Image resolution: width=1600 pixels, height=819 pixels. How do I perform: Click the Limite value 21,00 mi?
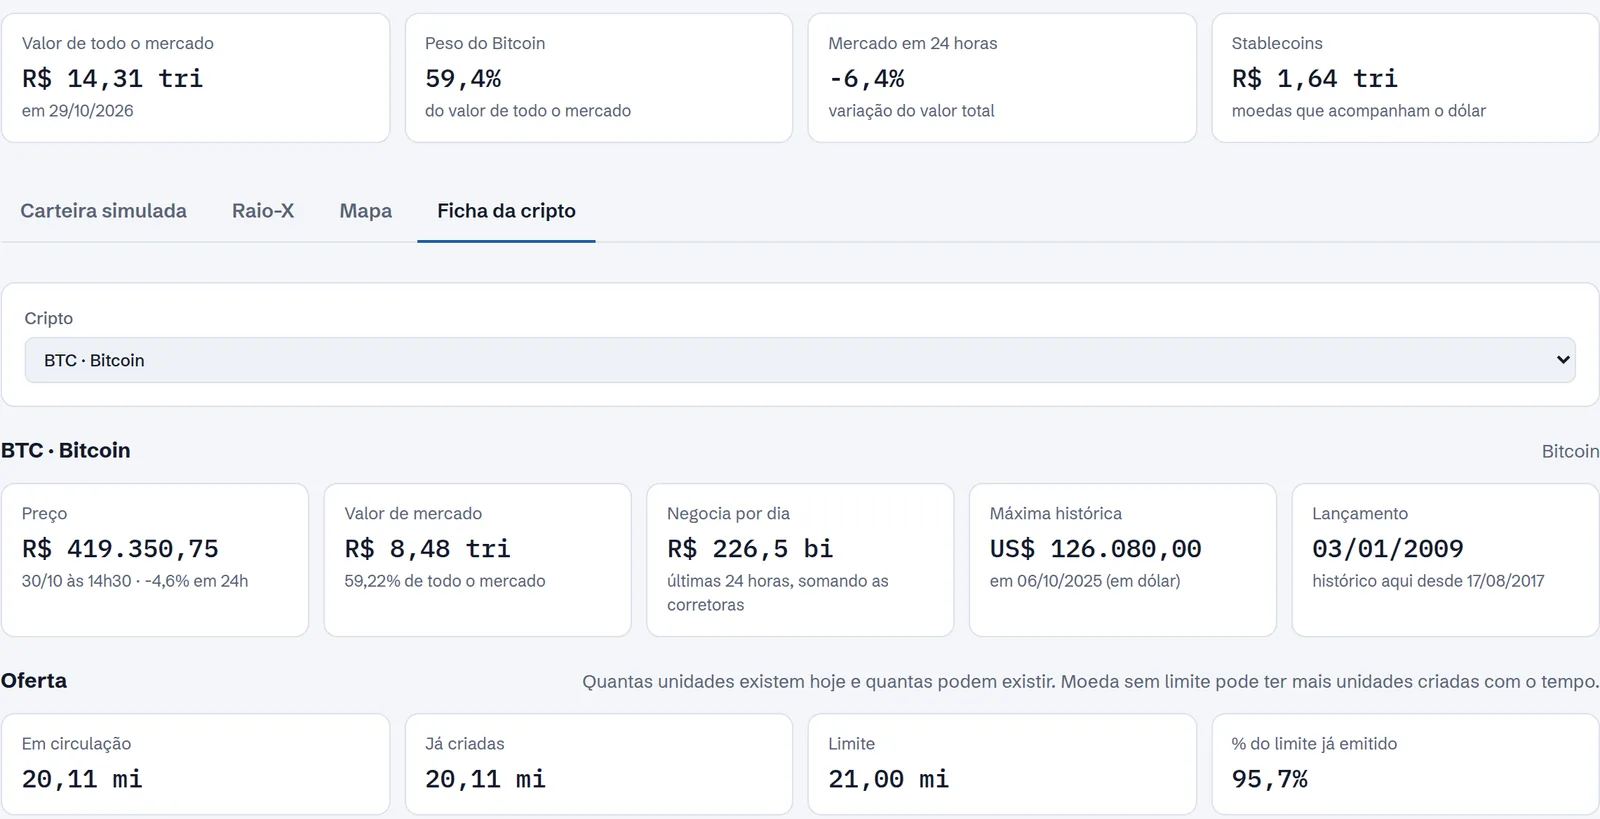point(888,779)
